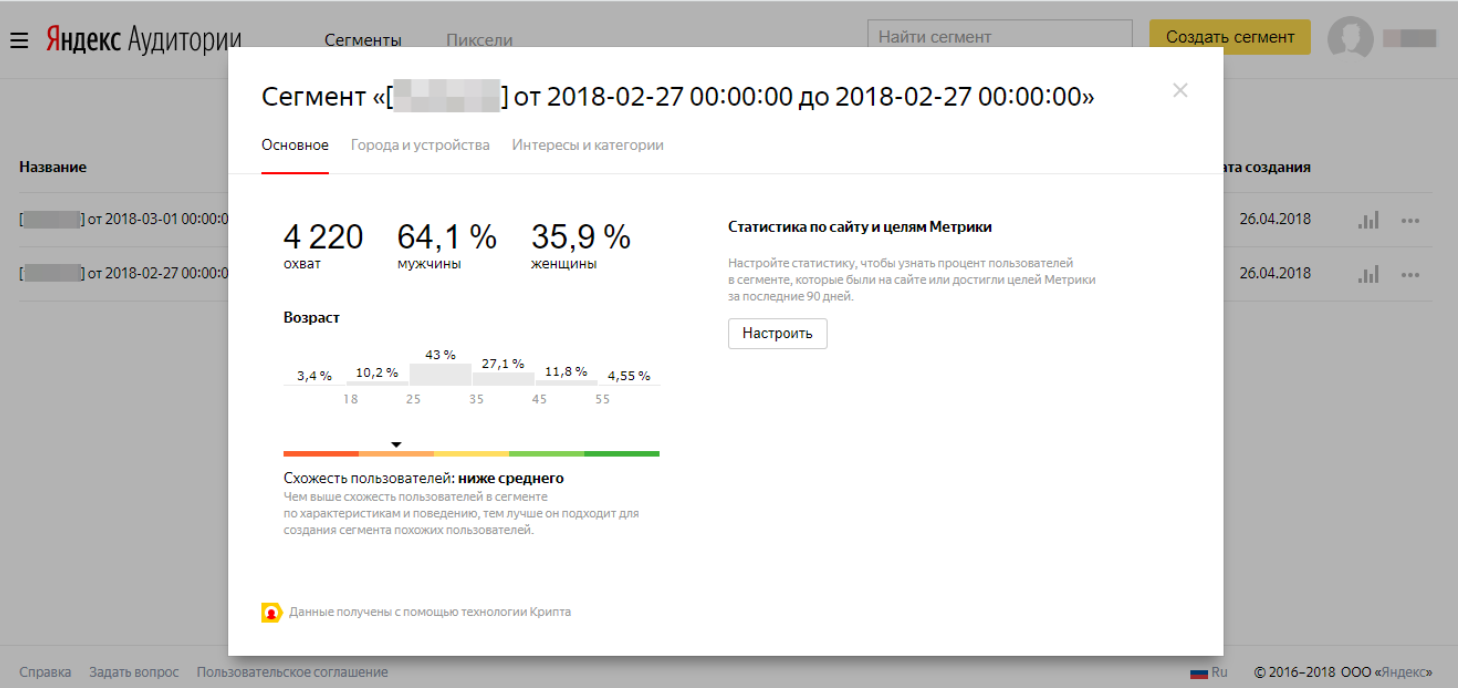Click the 43 % age bar
Screen dimensions: 1459x688
(440, 374)
